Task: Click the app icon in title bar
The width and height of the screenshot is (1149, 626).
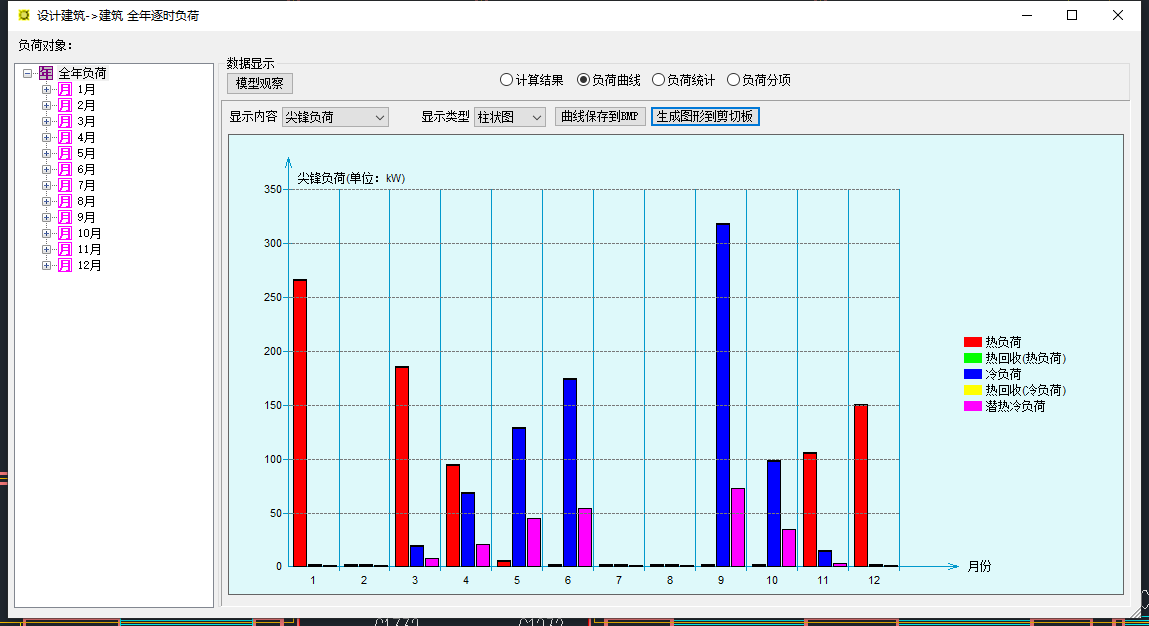Action: pos(24,15)
